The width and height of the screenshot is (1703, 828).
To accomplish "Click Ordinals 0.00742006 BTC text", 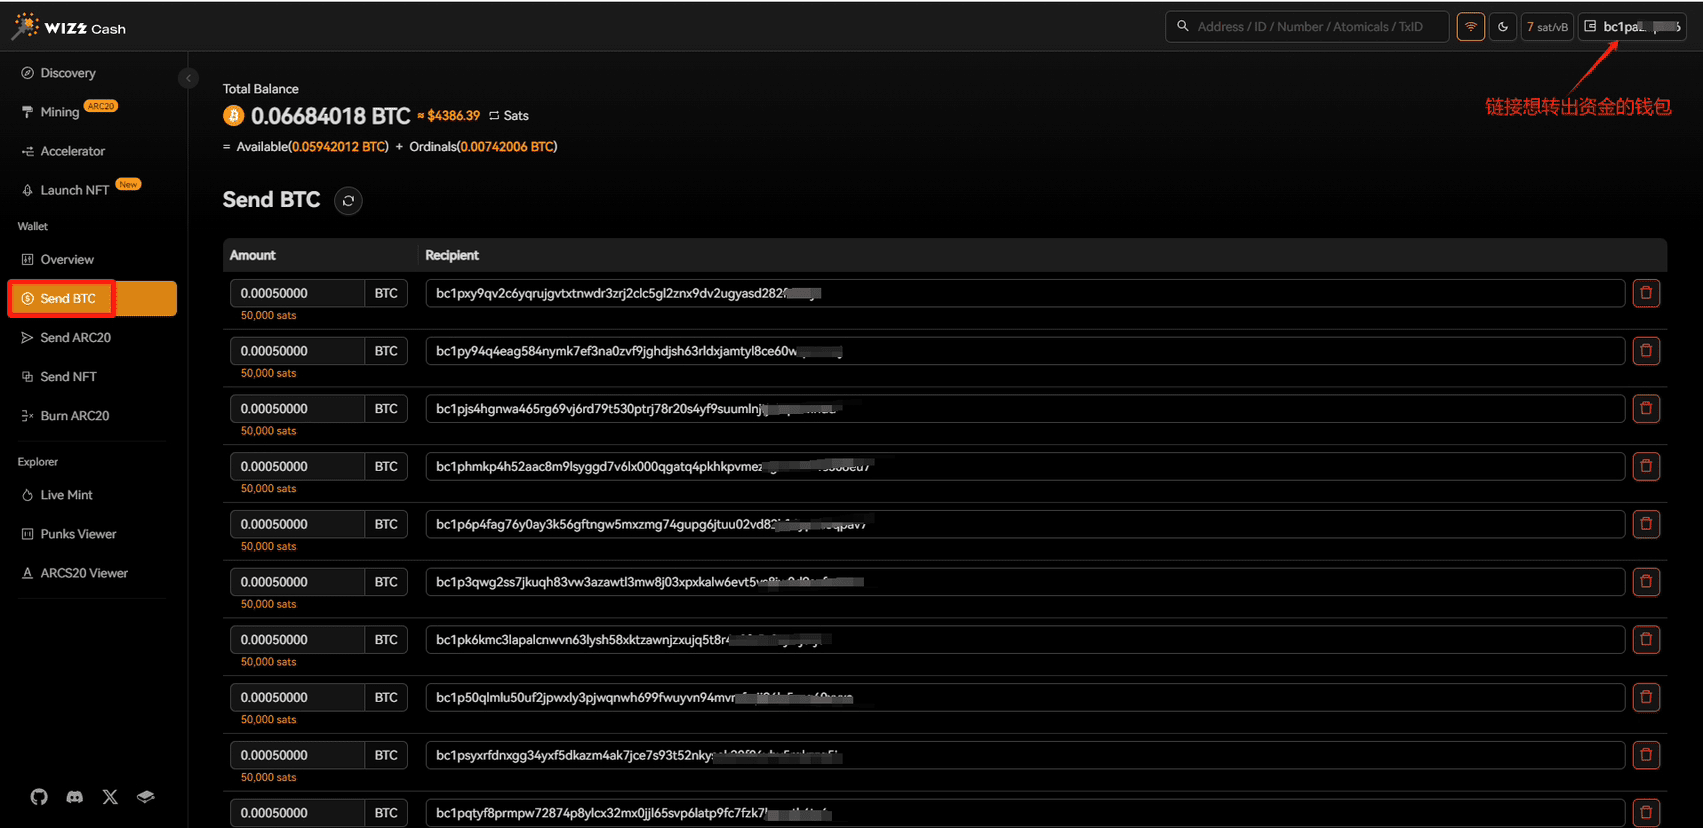I will pos(483,147).
